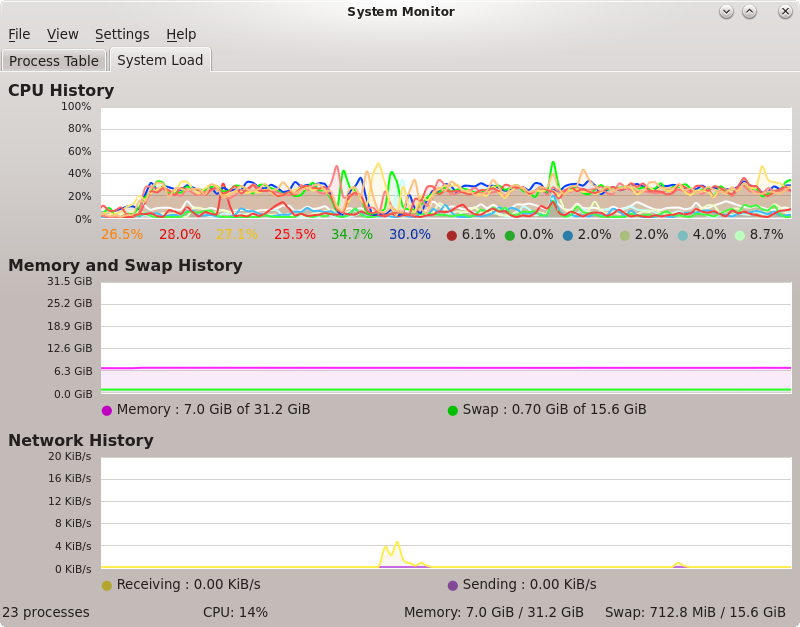Click the blue 30.0% CPU value
This screenshot has width=800, height=627.
(x=410, y=234)
